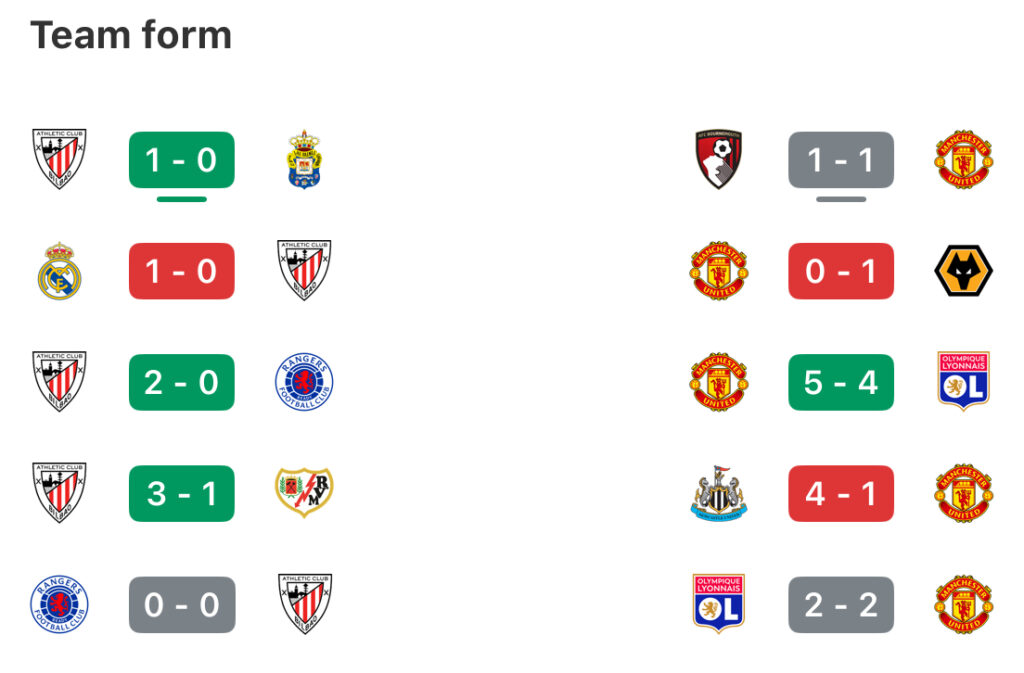Image resolution: width=1024 pixels, height=673 pixels.
Task: Open the 3 - 1 result against Rayo
Action: tap(182, 493)
